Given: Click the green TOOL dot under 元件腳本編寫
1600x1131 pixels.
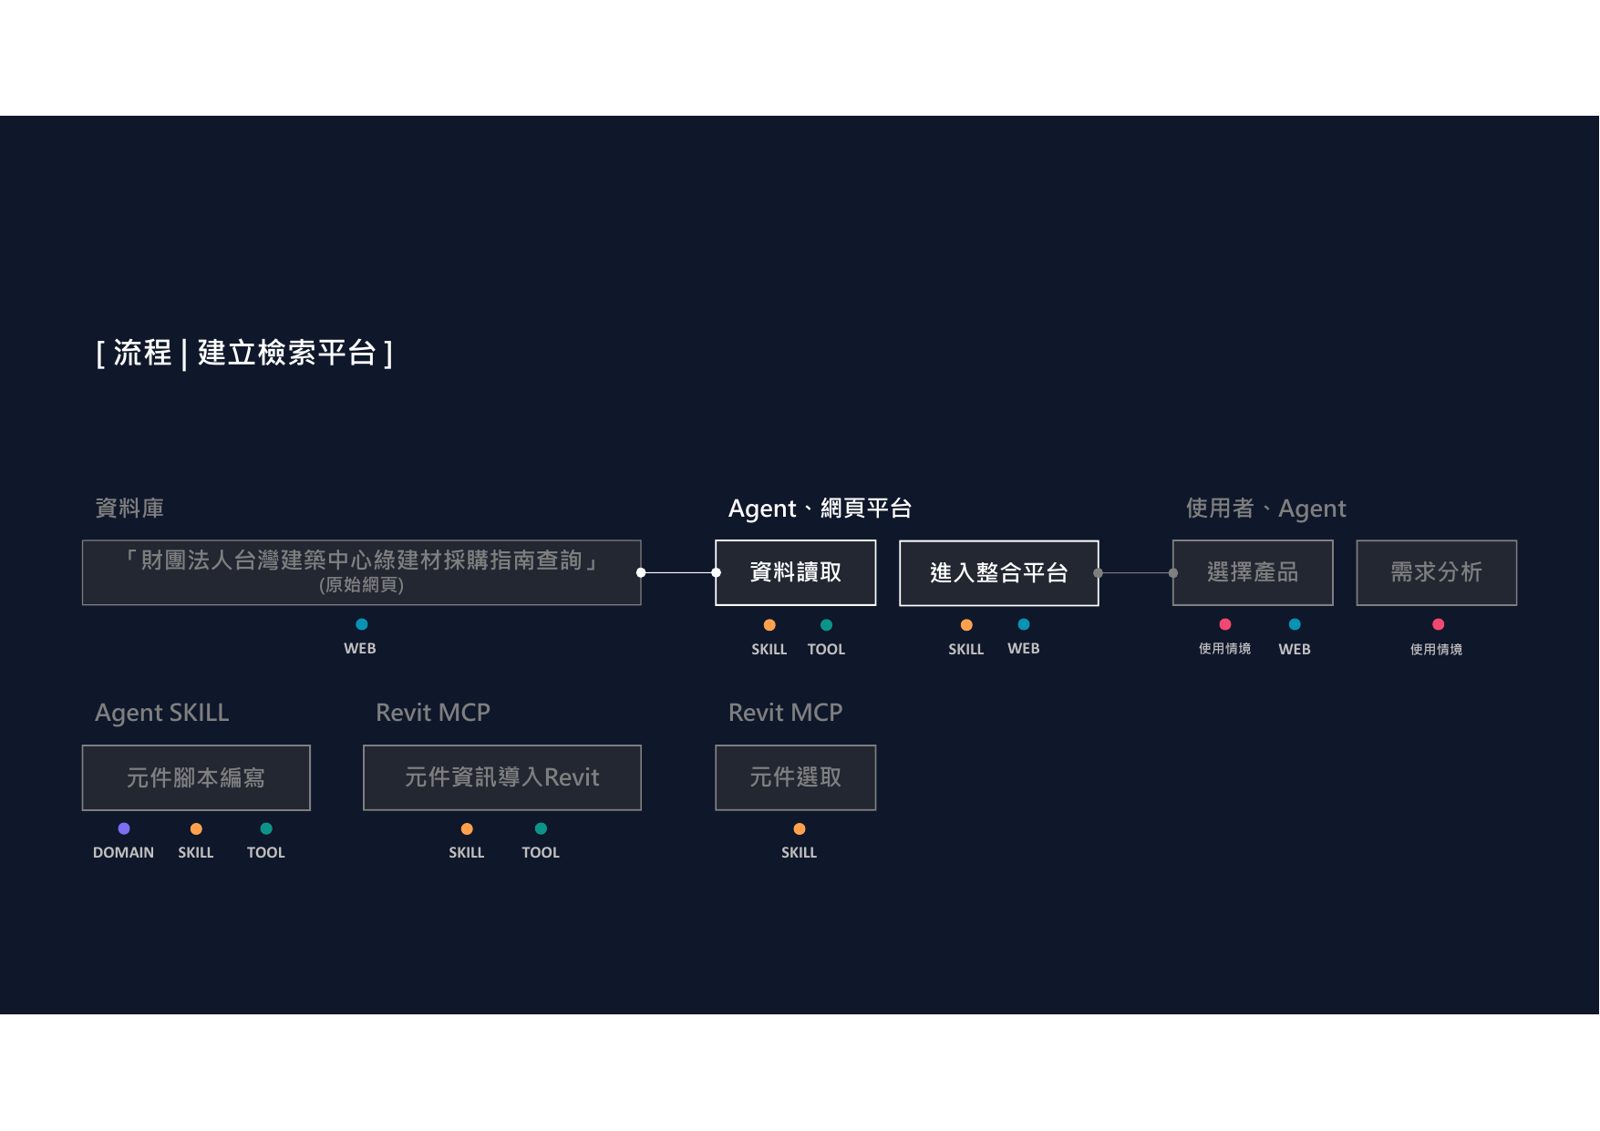Looking at the screenshot, I should pyautogui.click(x=266, y=828).
